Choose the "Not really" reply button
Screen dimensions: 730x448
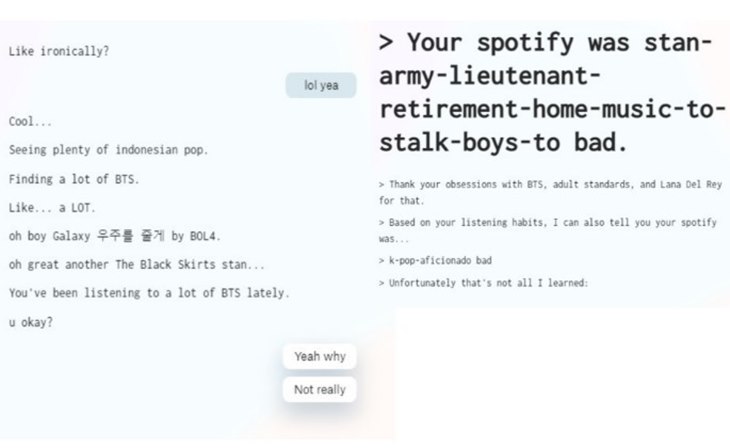pyautogui.click(x=319, y=389)
